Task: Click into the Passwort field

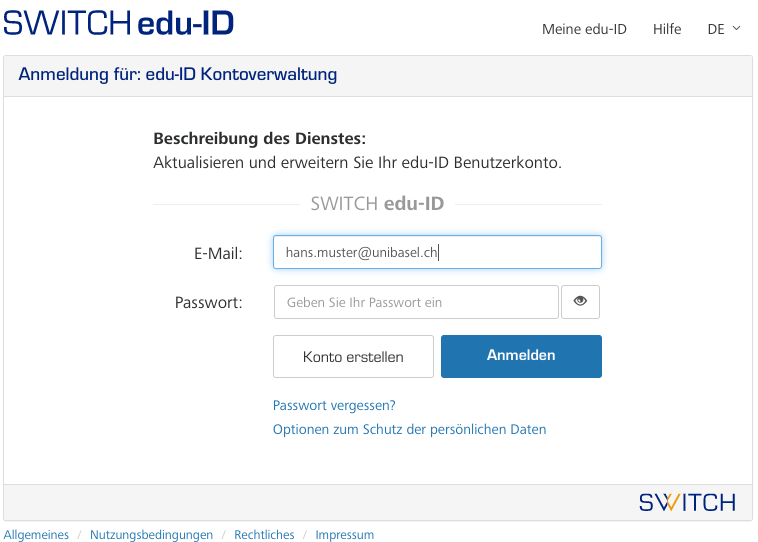Action: [416, 302]
